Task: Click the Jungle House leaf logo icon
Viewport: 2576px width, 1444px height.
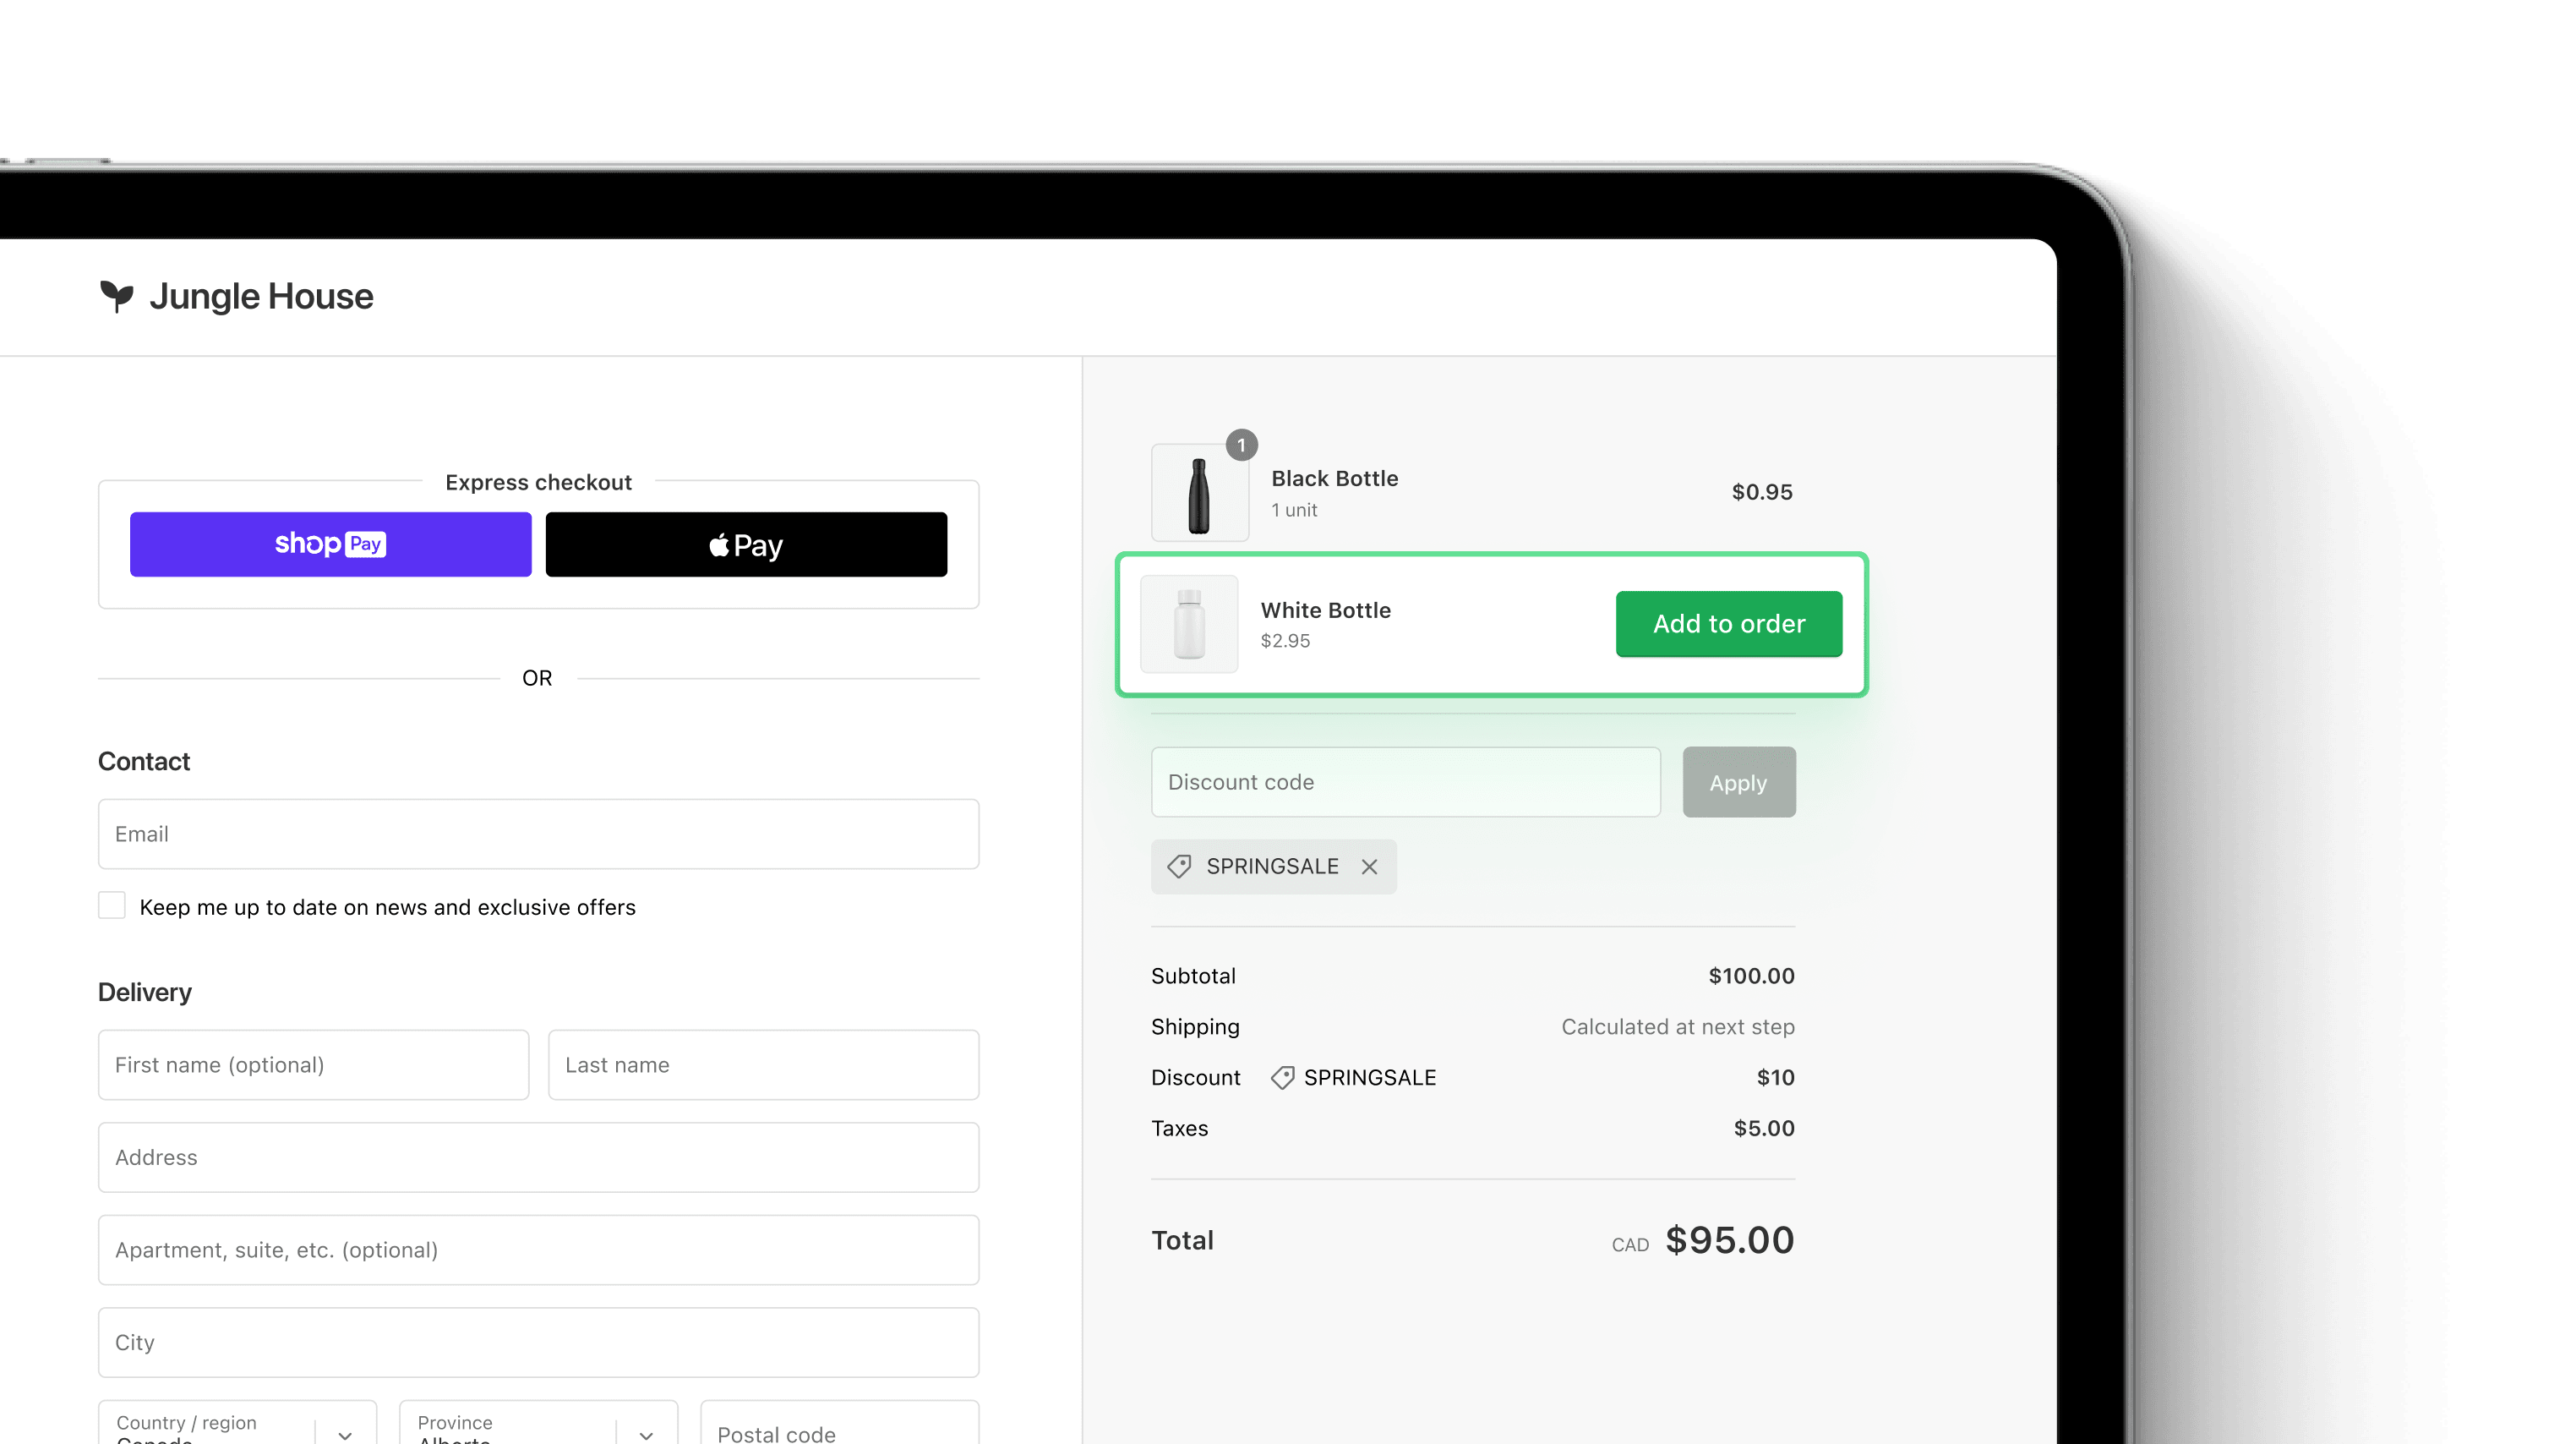Action: [116, 296]
